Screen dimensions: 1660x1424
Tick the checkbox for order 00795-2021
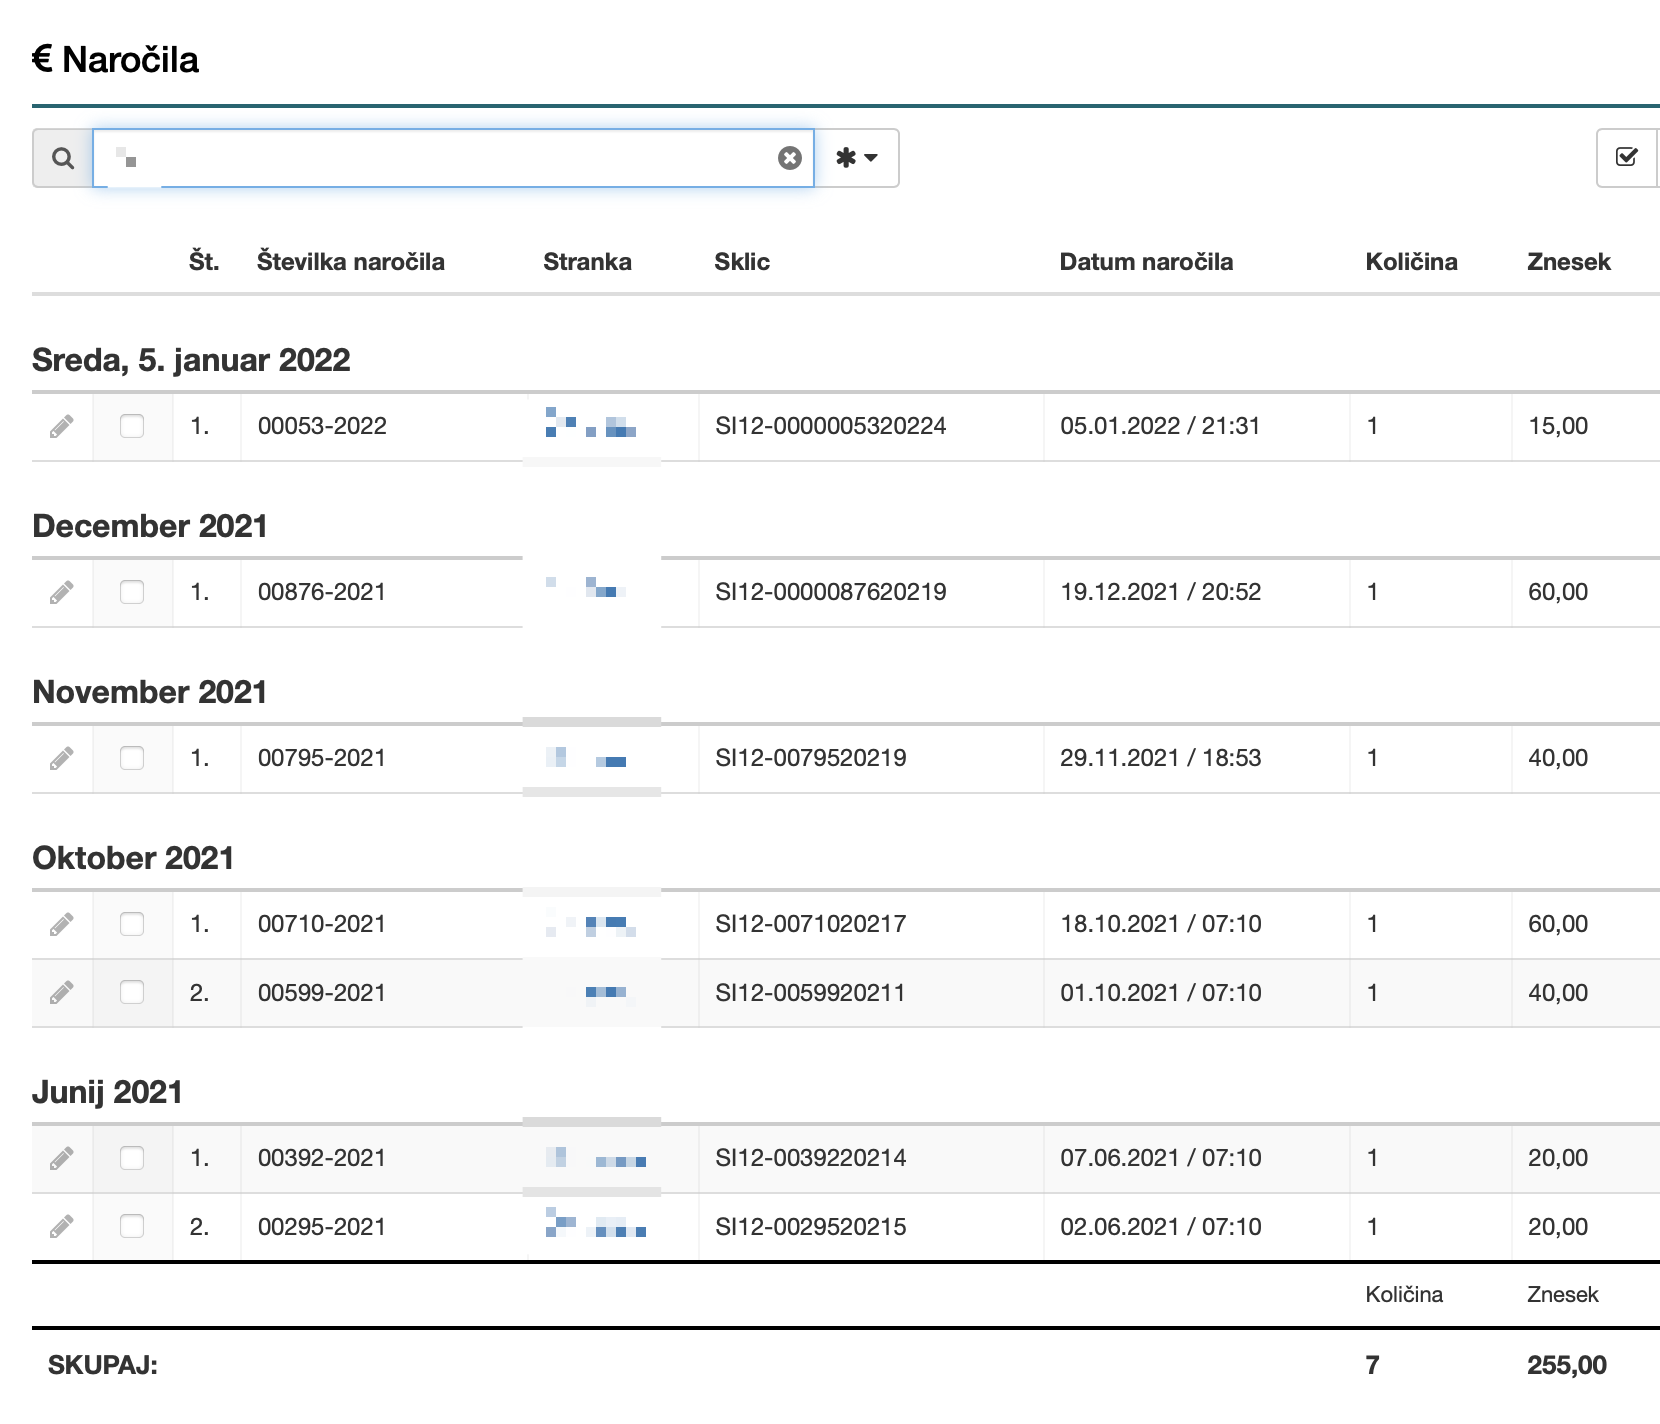tap(132, 758)
